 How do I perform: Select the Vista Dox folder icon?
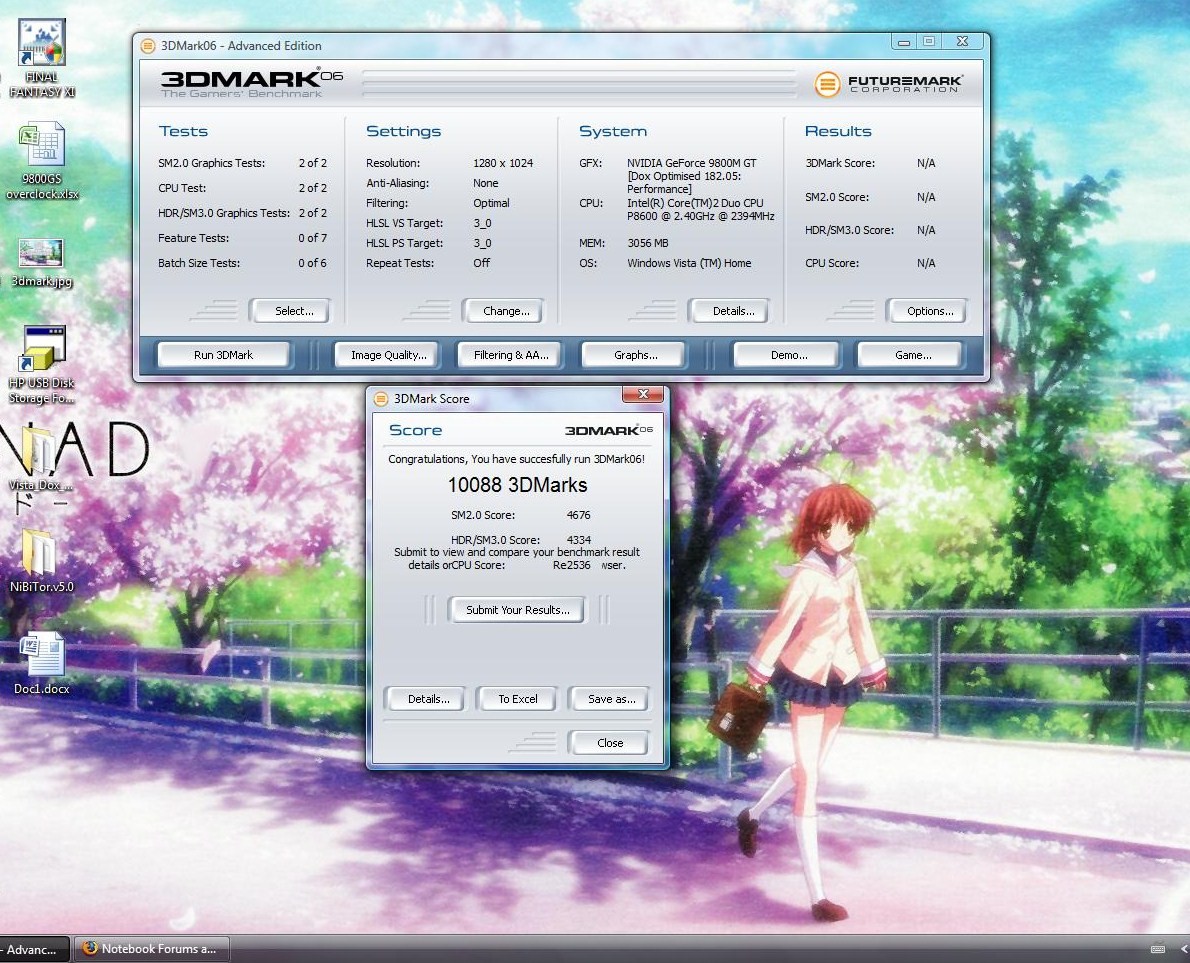[x=41, y=458]
